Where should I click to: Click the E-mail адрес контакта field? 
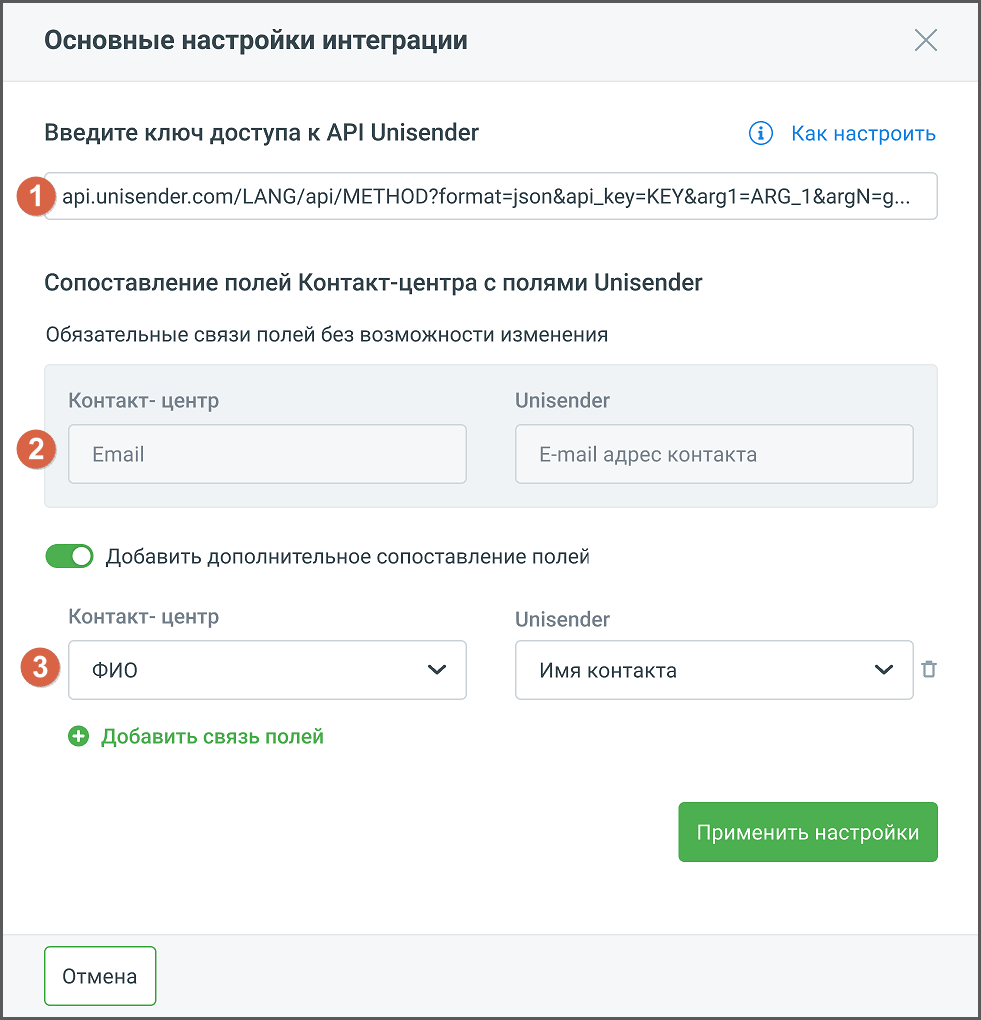714,454
